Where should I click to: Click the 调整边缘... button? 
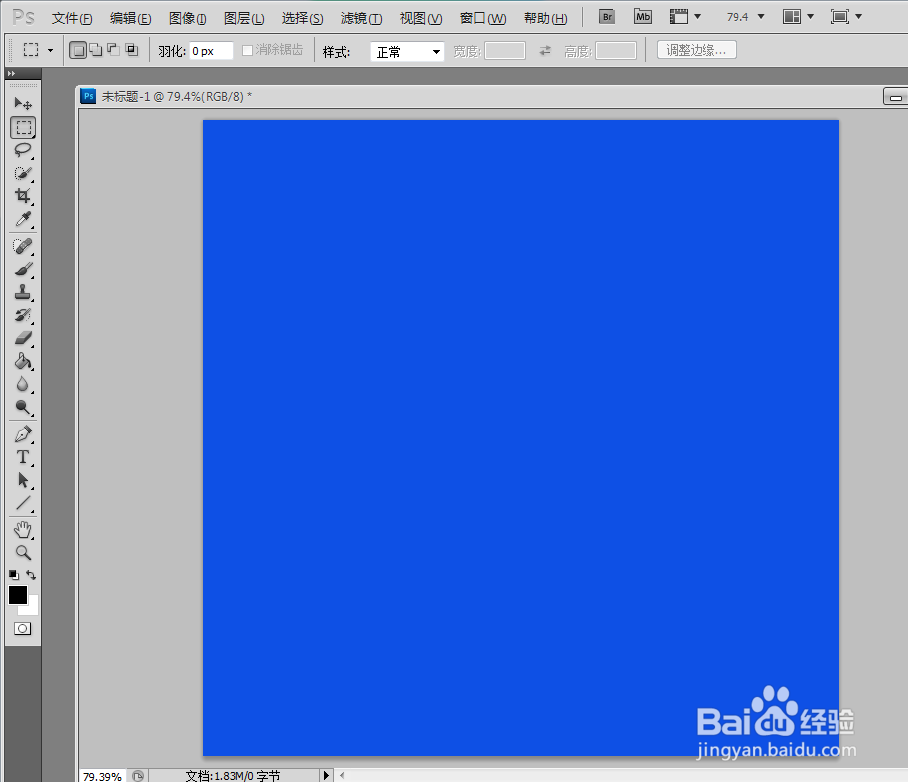(697, 50)
